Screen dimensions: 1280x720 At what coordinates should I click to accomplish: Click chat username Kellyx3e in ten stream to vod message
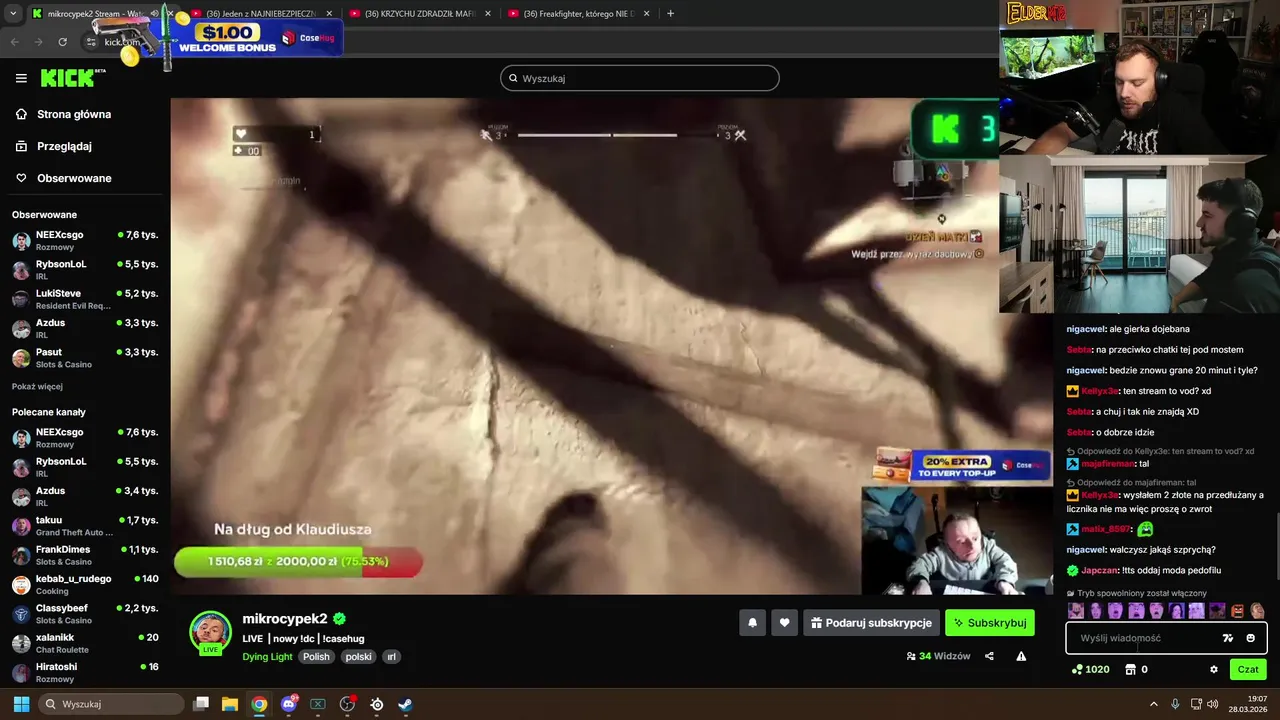pos(1099,391)
